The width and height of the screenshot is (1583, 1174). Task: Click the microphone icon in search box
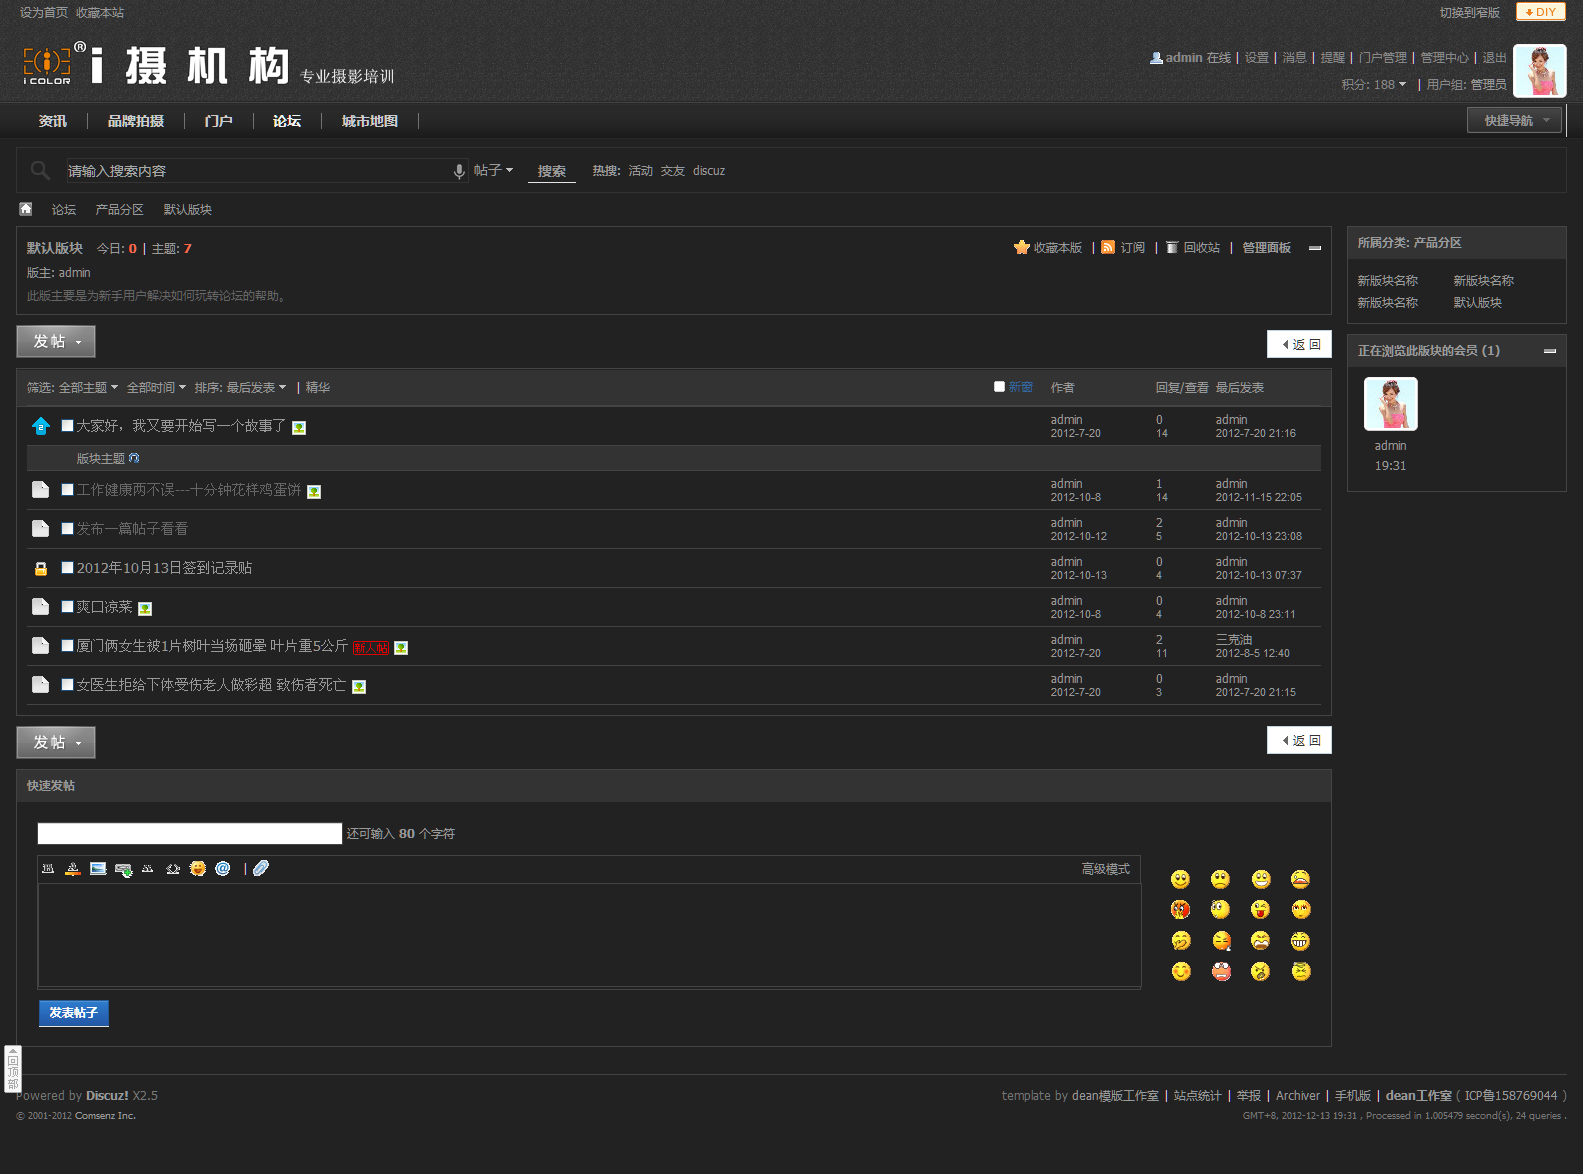(459, 171)
